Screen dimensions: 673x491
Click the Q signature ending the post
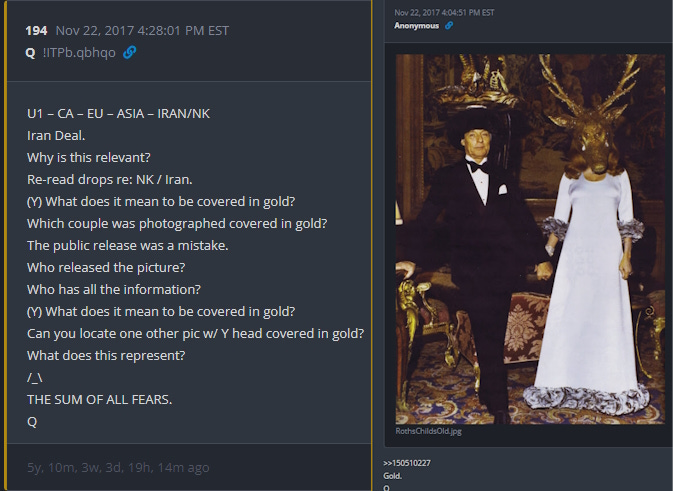tap(32, 422)
